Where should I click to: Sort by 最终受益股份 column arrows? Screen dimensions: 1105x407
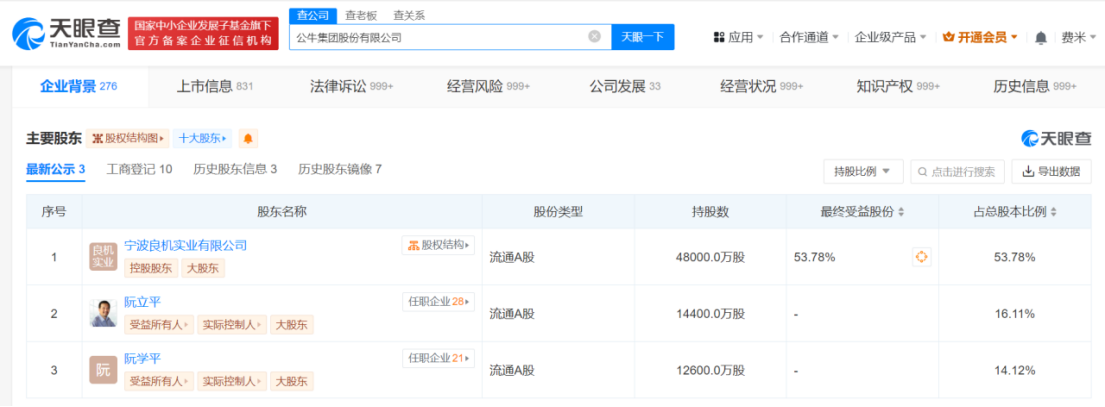click(901, 212)
